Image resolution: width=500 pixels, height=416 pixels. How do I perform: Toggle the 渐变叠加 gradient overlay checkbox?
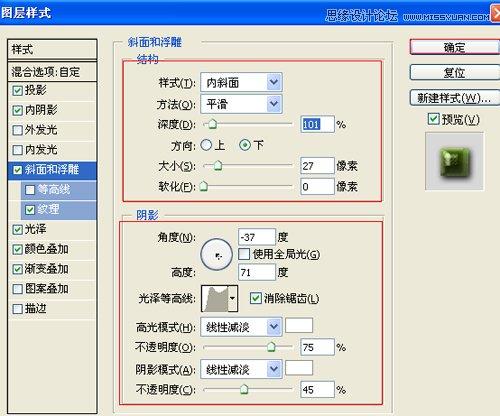point(17,269)
